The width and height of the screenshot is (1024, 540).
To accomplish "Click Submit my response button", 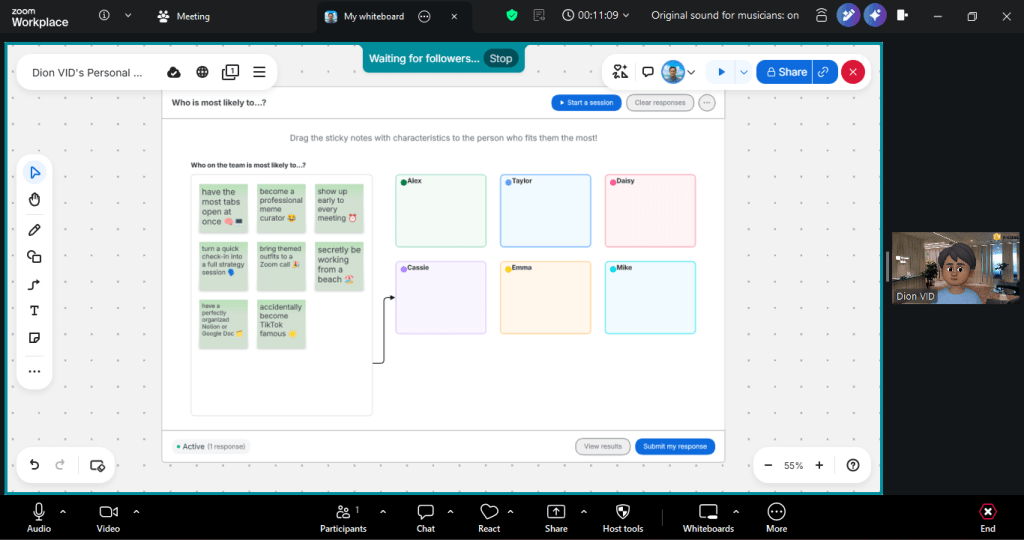I will 675,447.
